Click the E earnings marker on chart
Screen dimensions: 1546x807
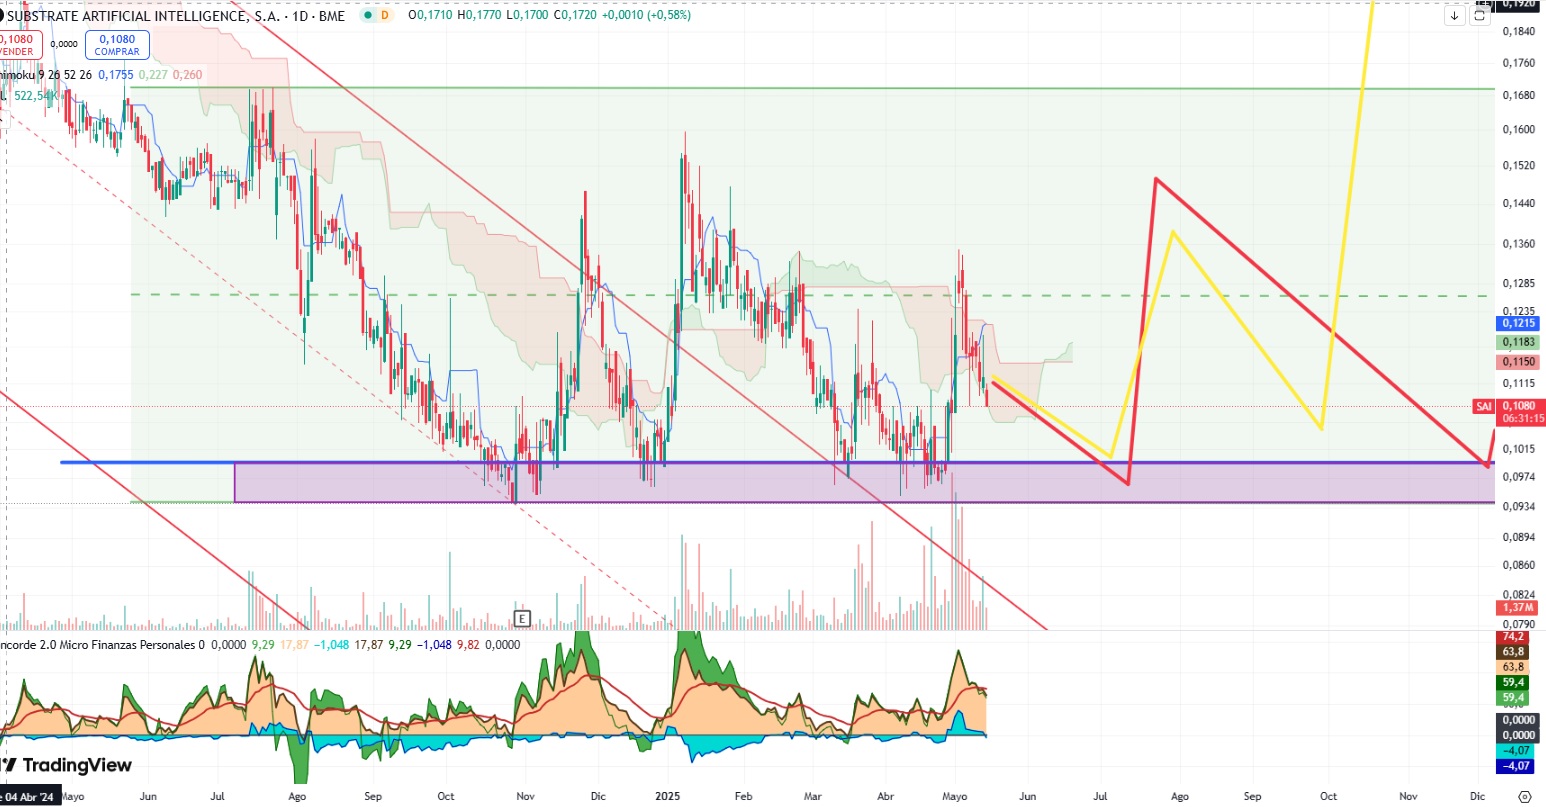pyautogui.click(x=521, y=617)
